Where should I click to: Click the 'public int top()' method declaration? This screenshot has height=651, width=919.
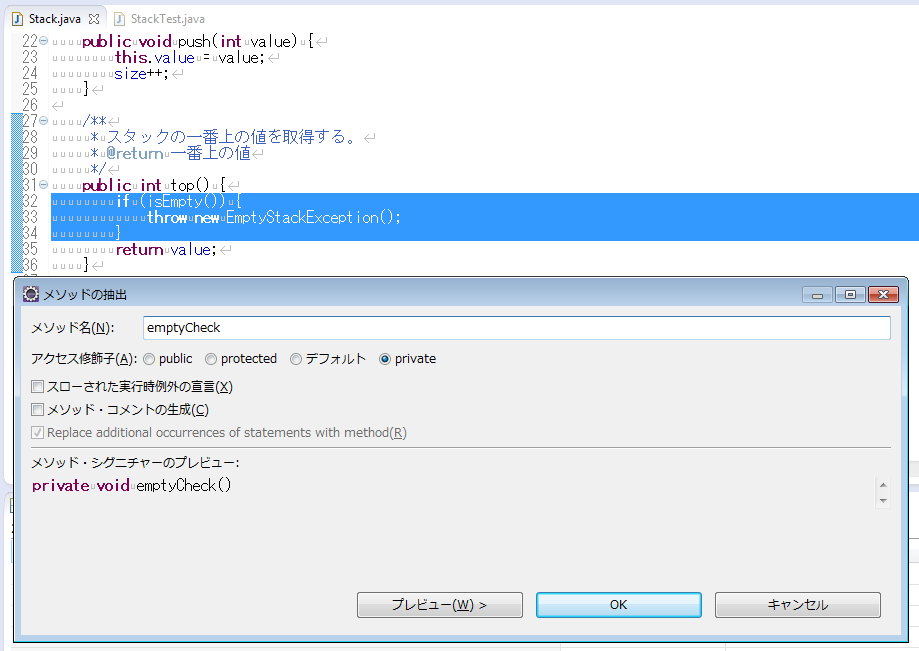[x=154, y=185]
